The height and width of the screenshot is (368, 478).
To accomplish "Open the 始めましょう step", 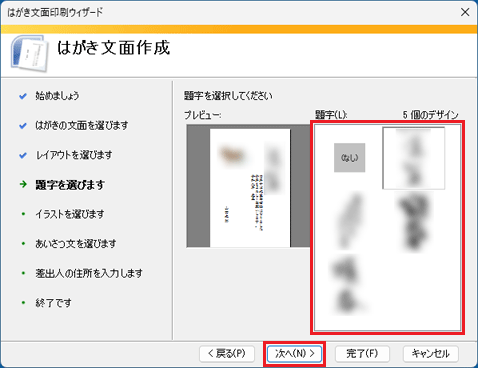I will (x=57, y=96).
